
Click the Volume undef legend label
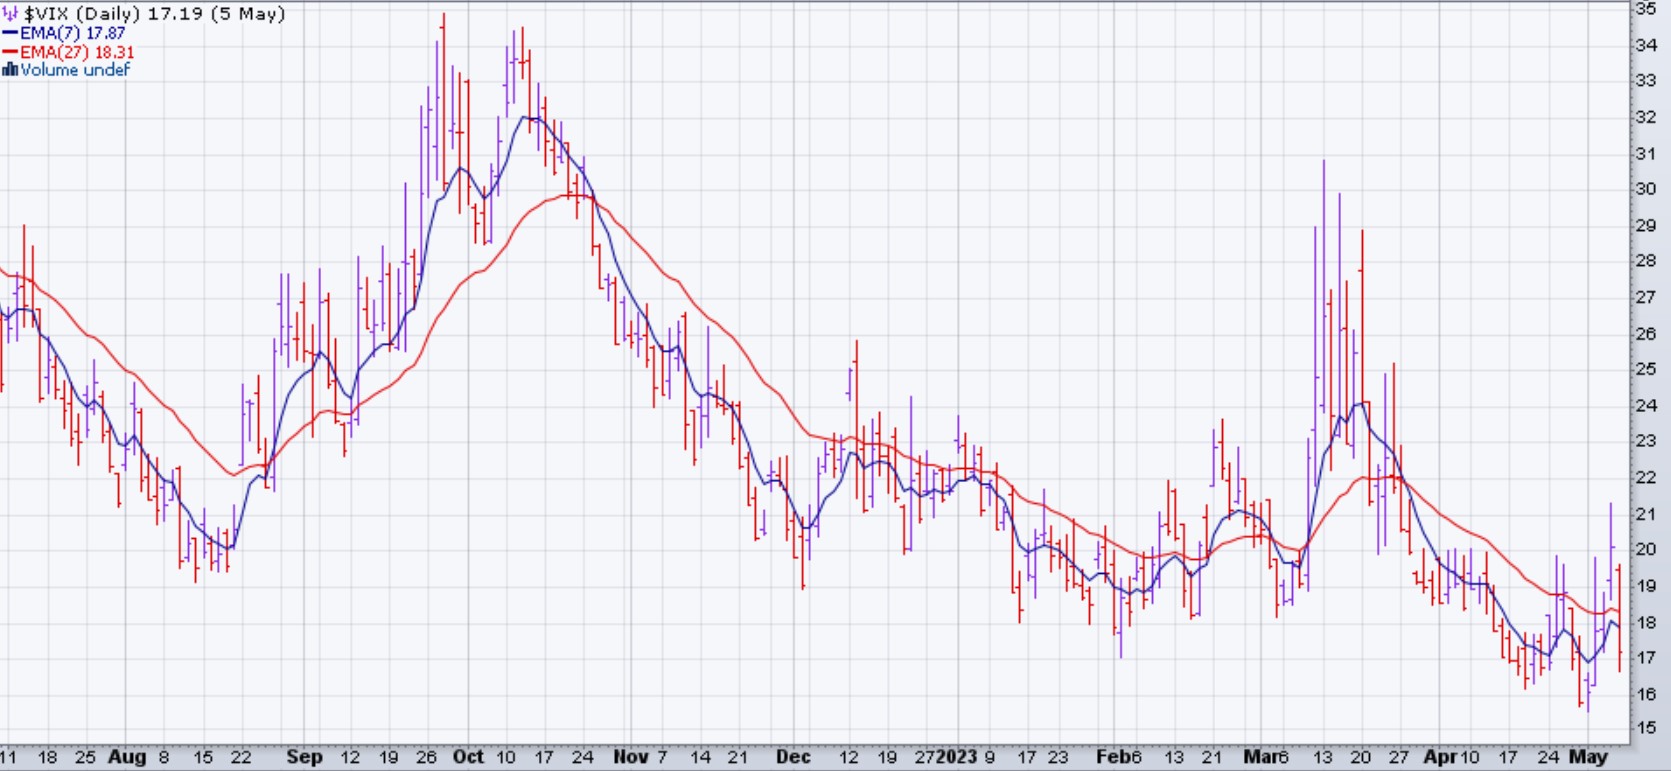pyautogui.click(x=75, y=70)
